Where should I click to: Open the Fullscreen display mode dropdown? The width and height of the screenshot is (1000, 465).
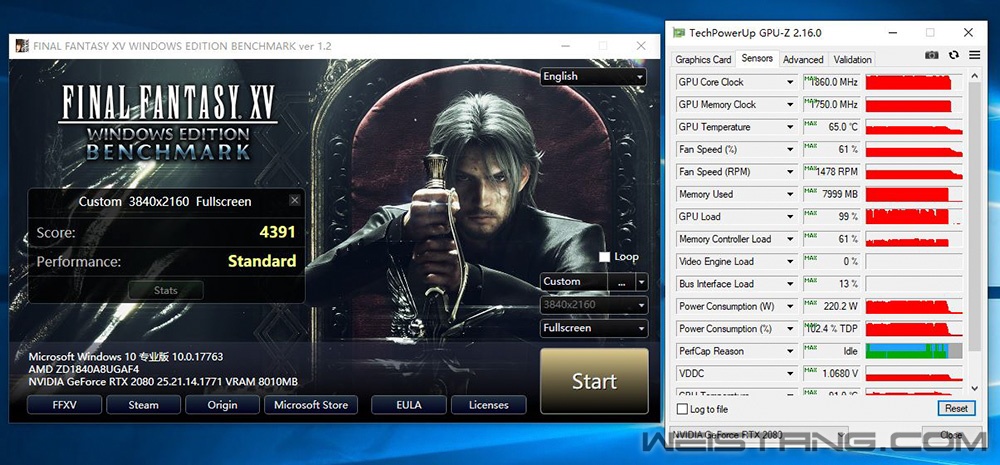pos(594,328)
